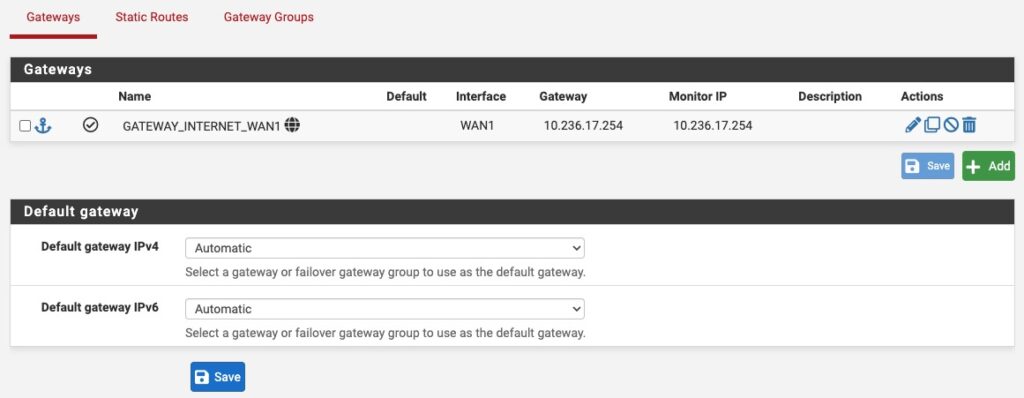Copy gateway with the duplicate icon
The height and width of the screenshot is (398, 1024).
932,125
